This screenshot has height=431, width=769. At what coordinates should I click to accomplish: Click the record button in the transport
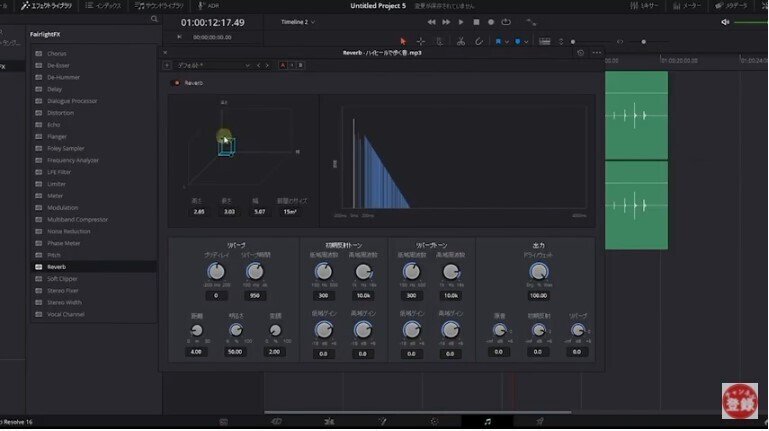490,22
